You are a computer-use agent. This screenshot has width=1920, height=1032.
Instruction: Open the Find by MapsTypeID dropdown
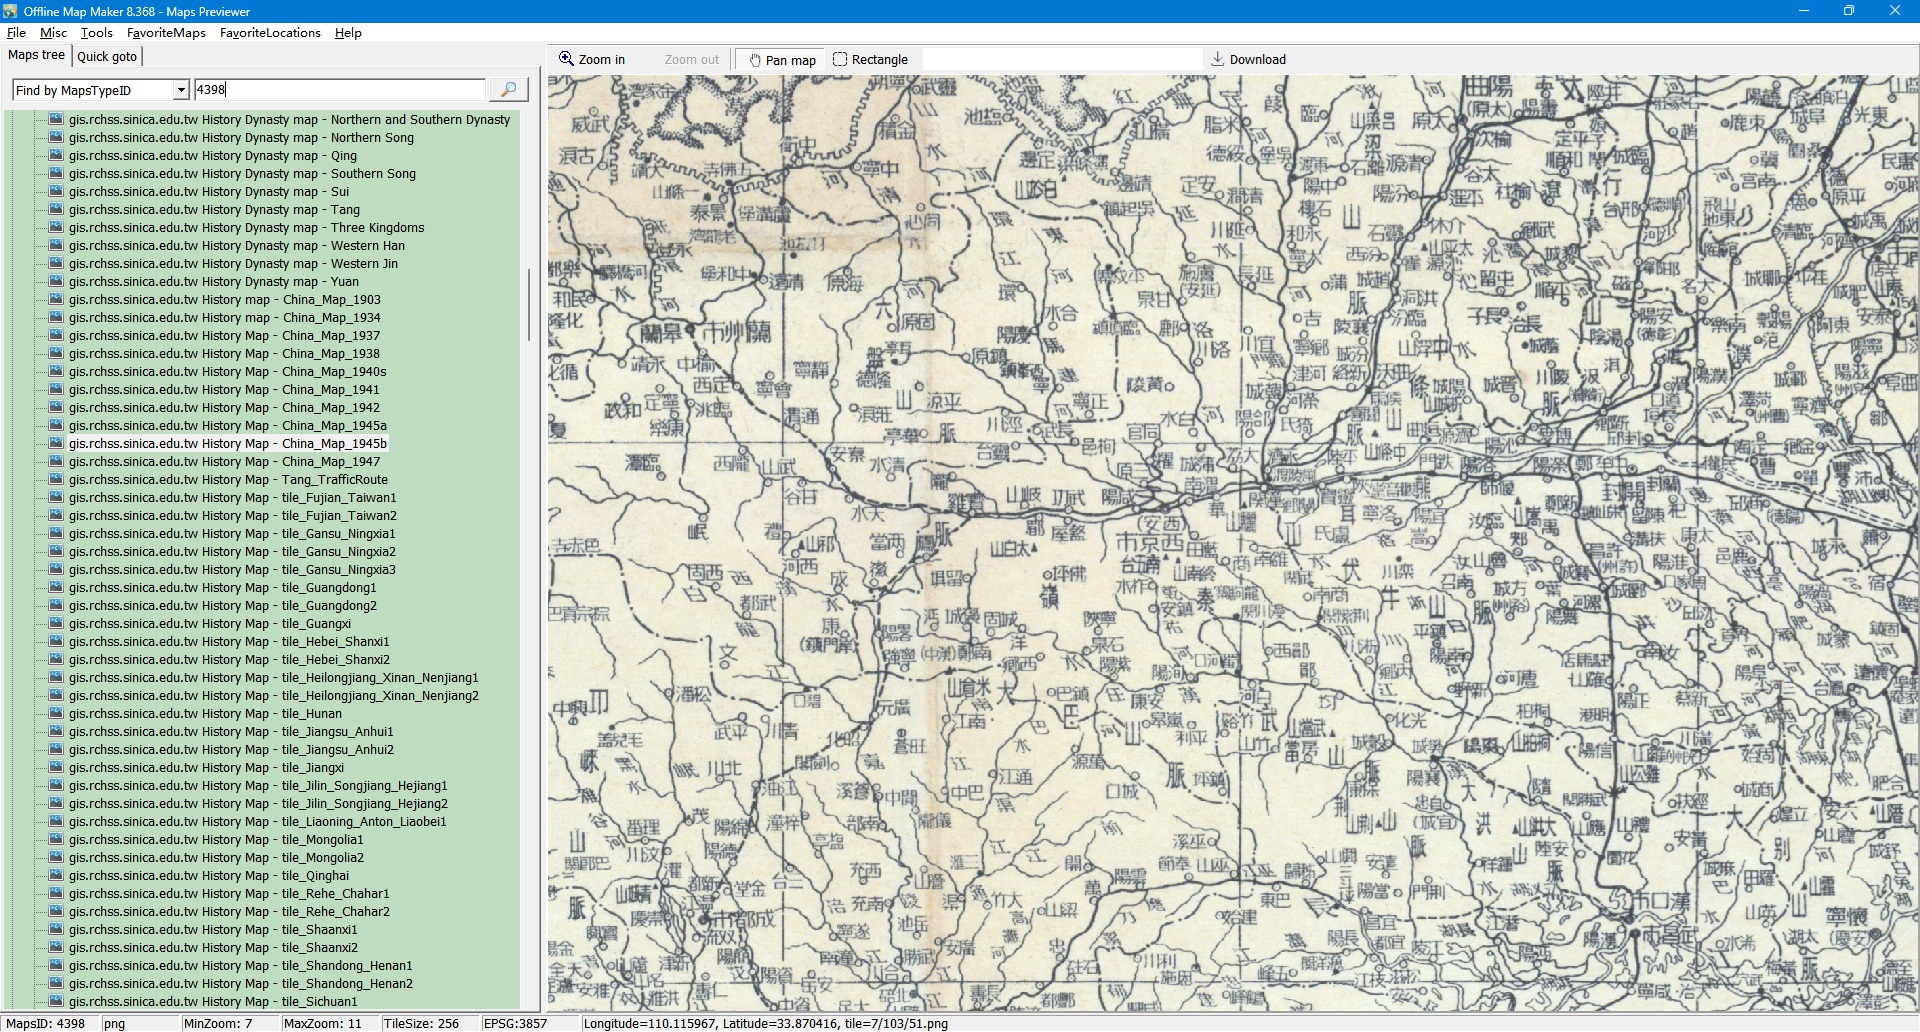(x=181, y=91)
